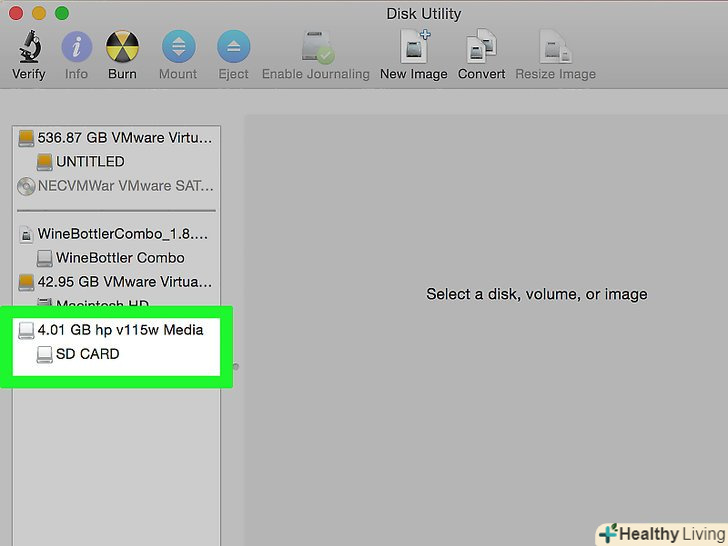The image size is (728, 546).
Task: Click the Convert toolbar label
Action: [x=481, y=74]
